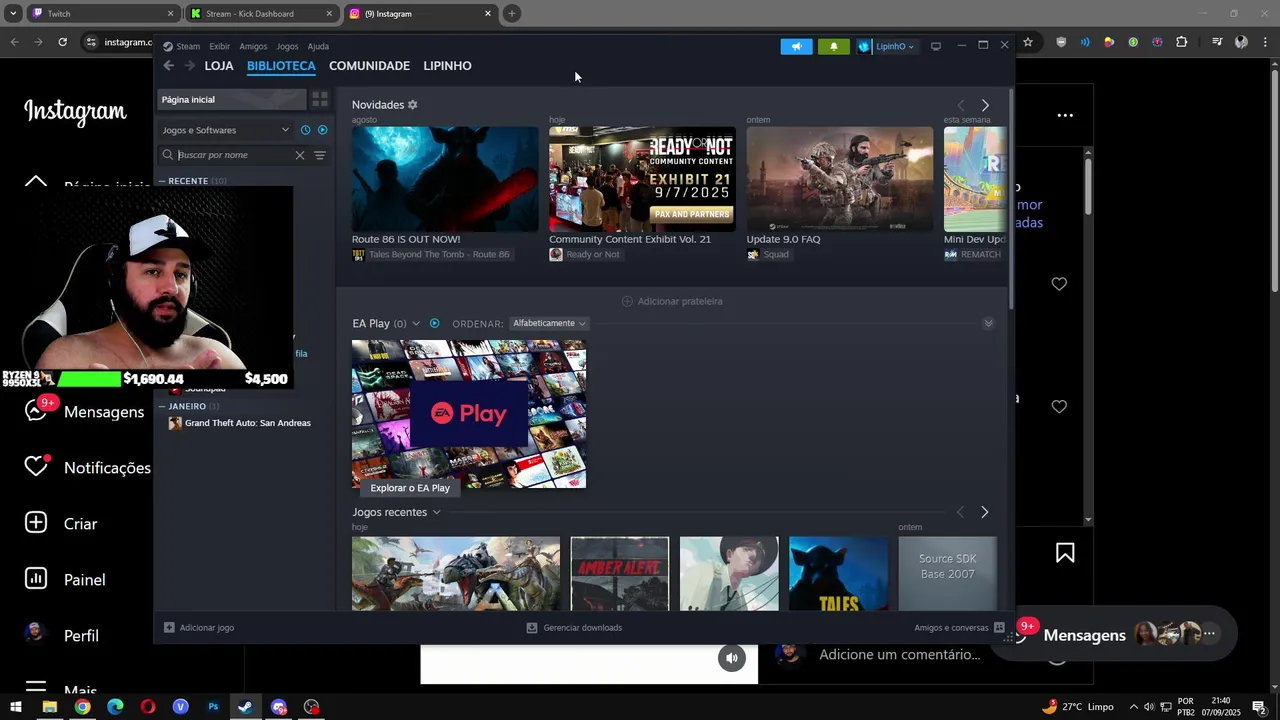Save Instagram post with bookmark icon
1280x720 pixels.
click(1065, 553)
